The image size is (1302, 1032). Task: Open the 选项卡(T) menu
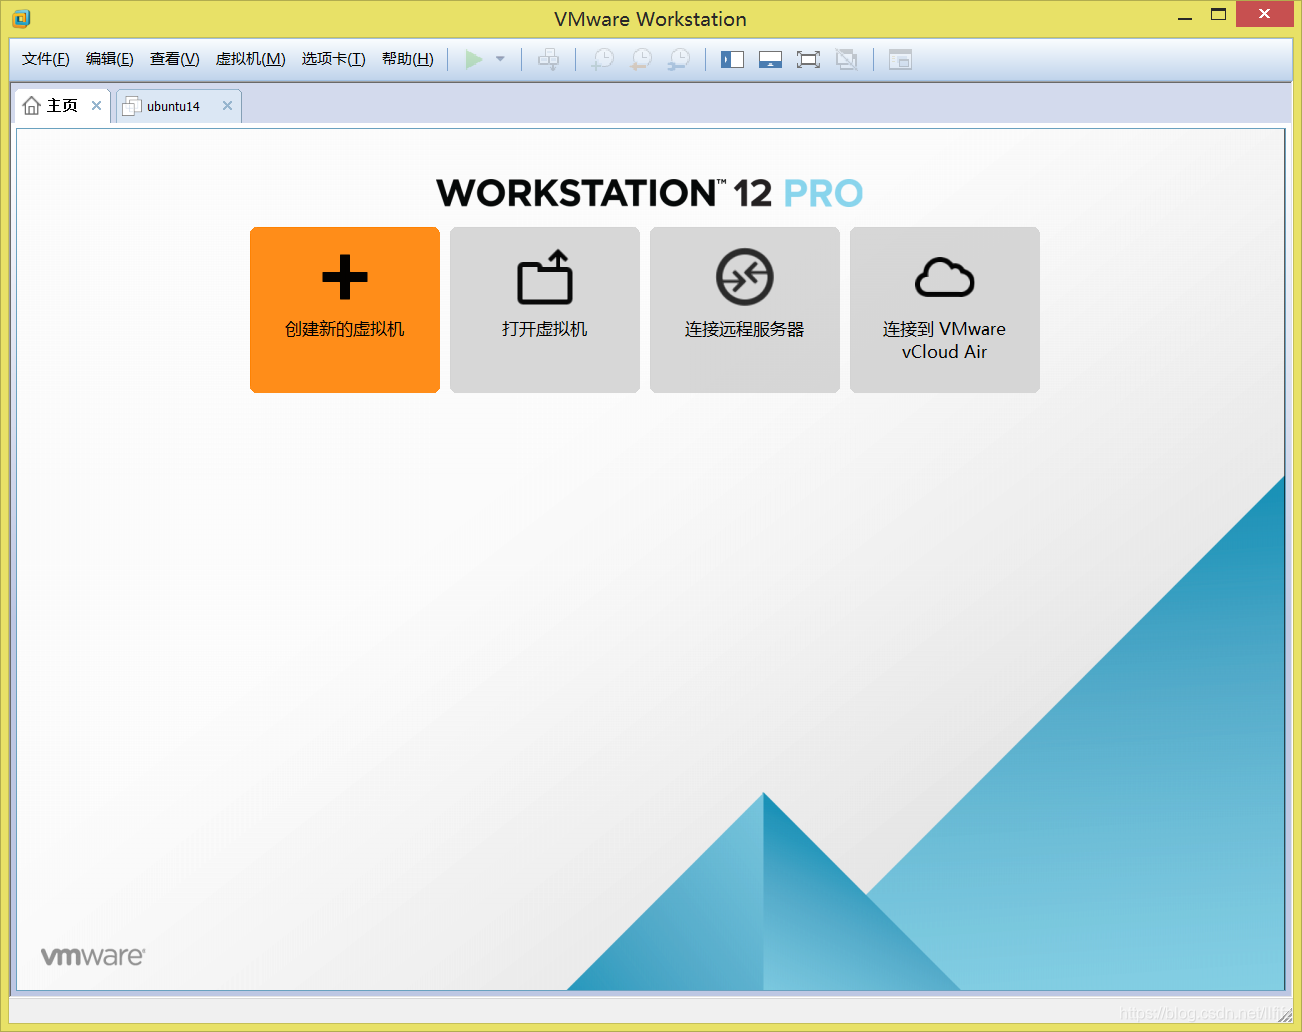[334, 59]
